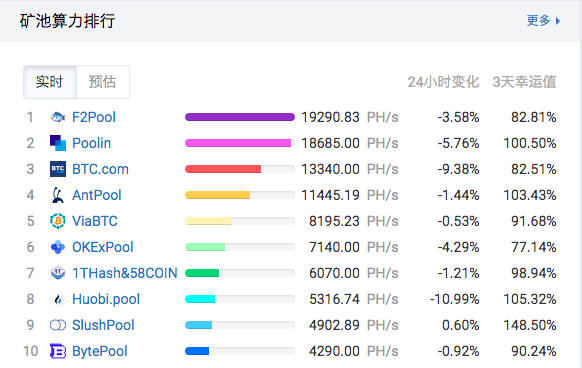Screen dimensions: 582x368
Task: Click the cyan Huobi.pool hashrate bar
Action: [x=200, y=299]
